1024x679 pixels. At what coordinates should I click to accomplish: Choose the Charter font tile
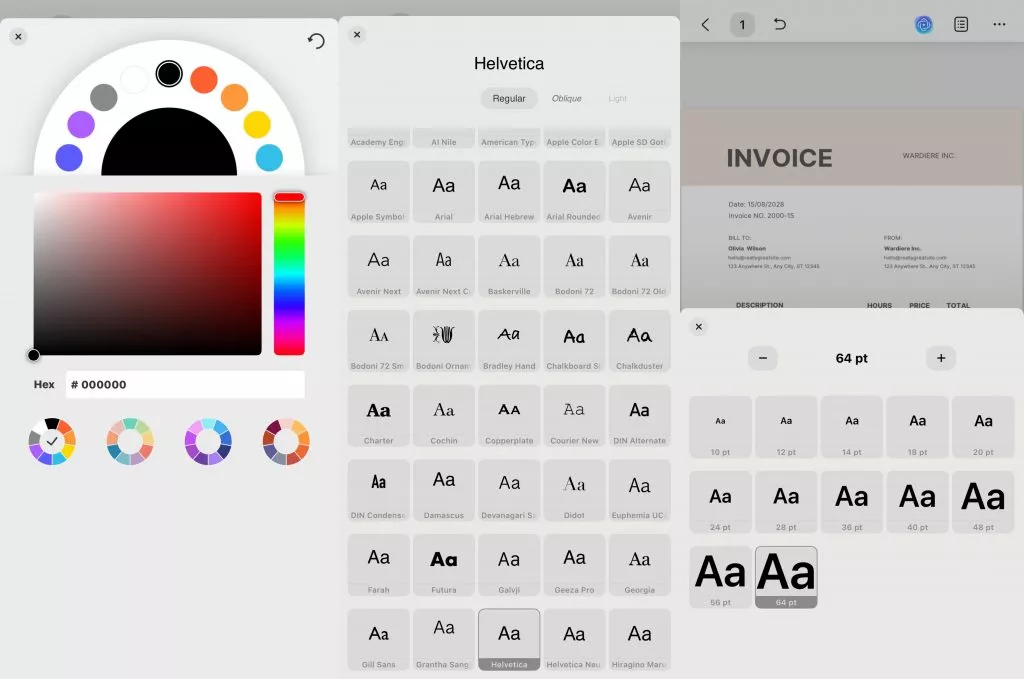tap(379, 416)
